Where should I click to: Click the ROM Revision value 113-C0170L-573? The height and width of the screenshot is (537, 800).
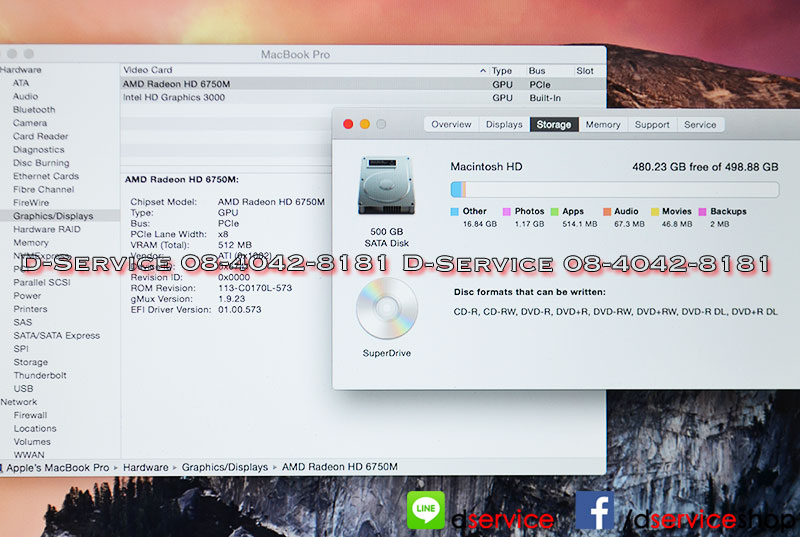click(x=255, y=288)
